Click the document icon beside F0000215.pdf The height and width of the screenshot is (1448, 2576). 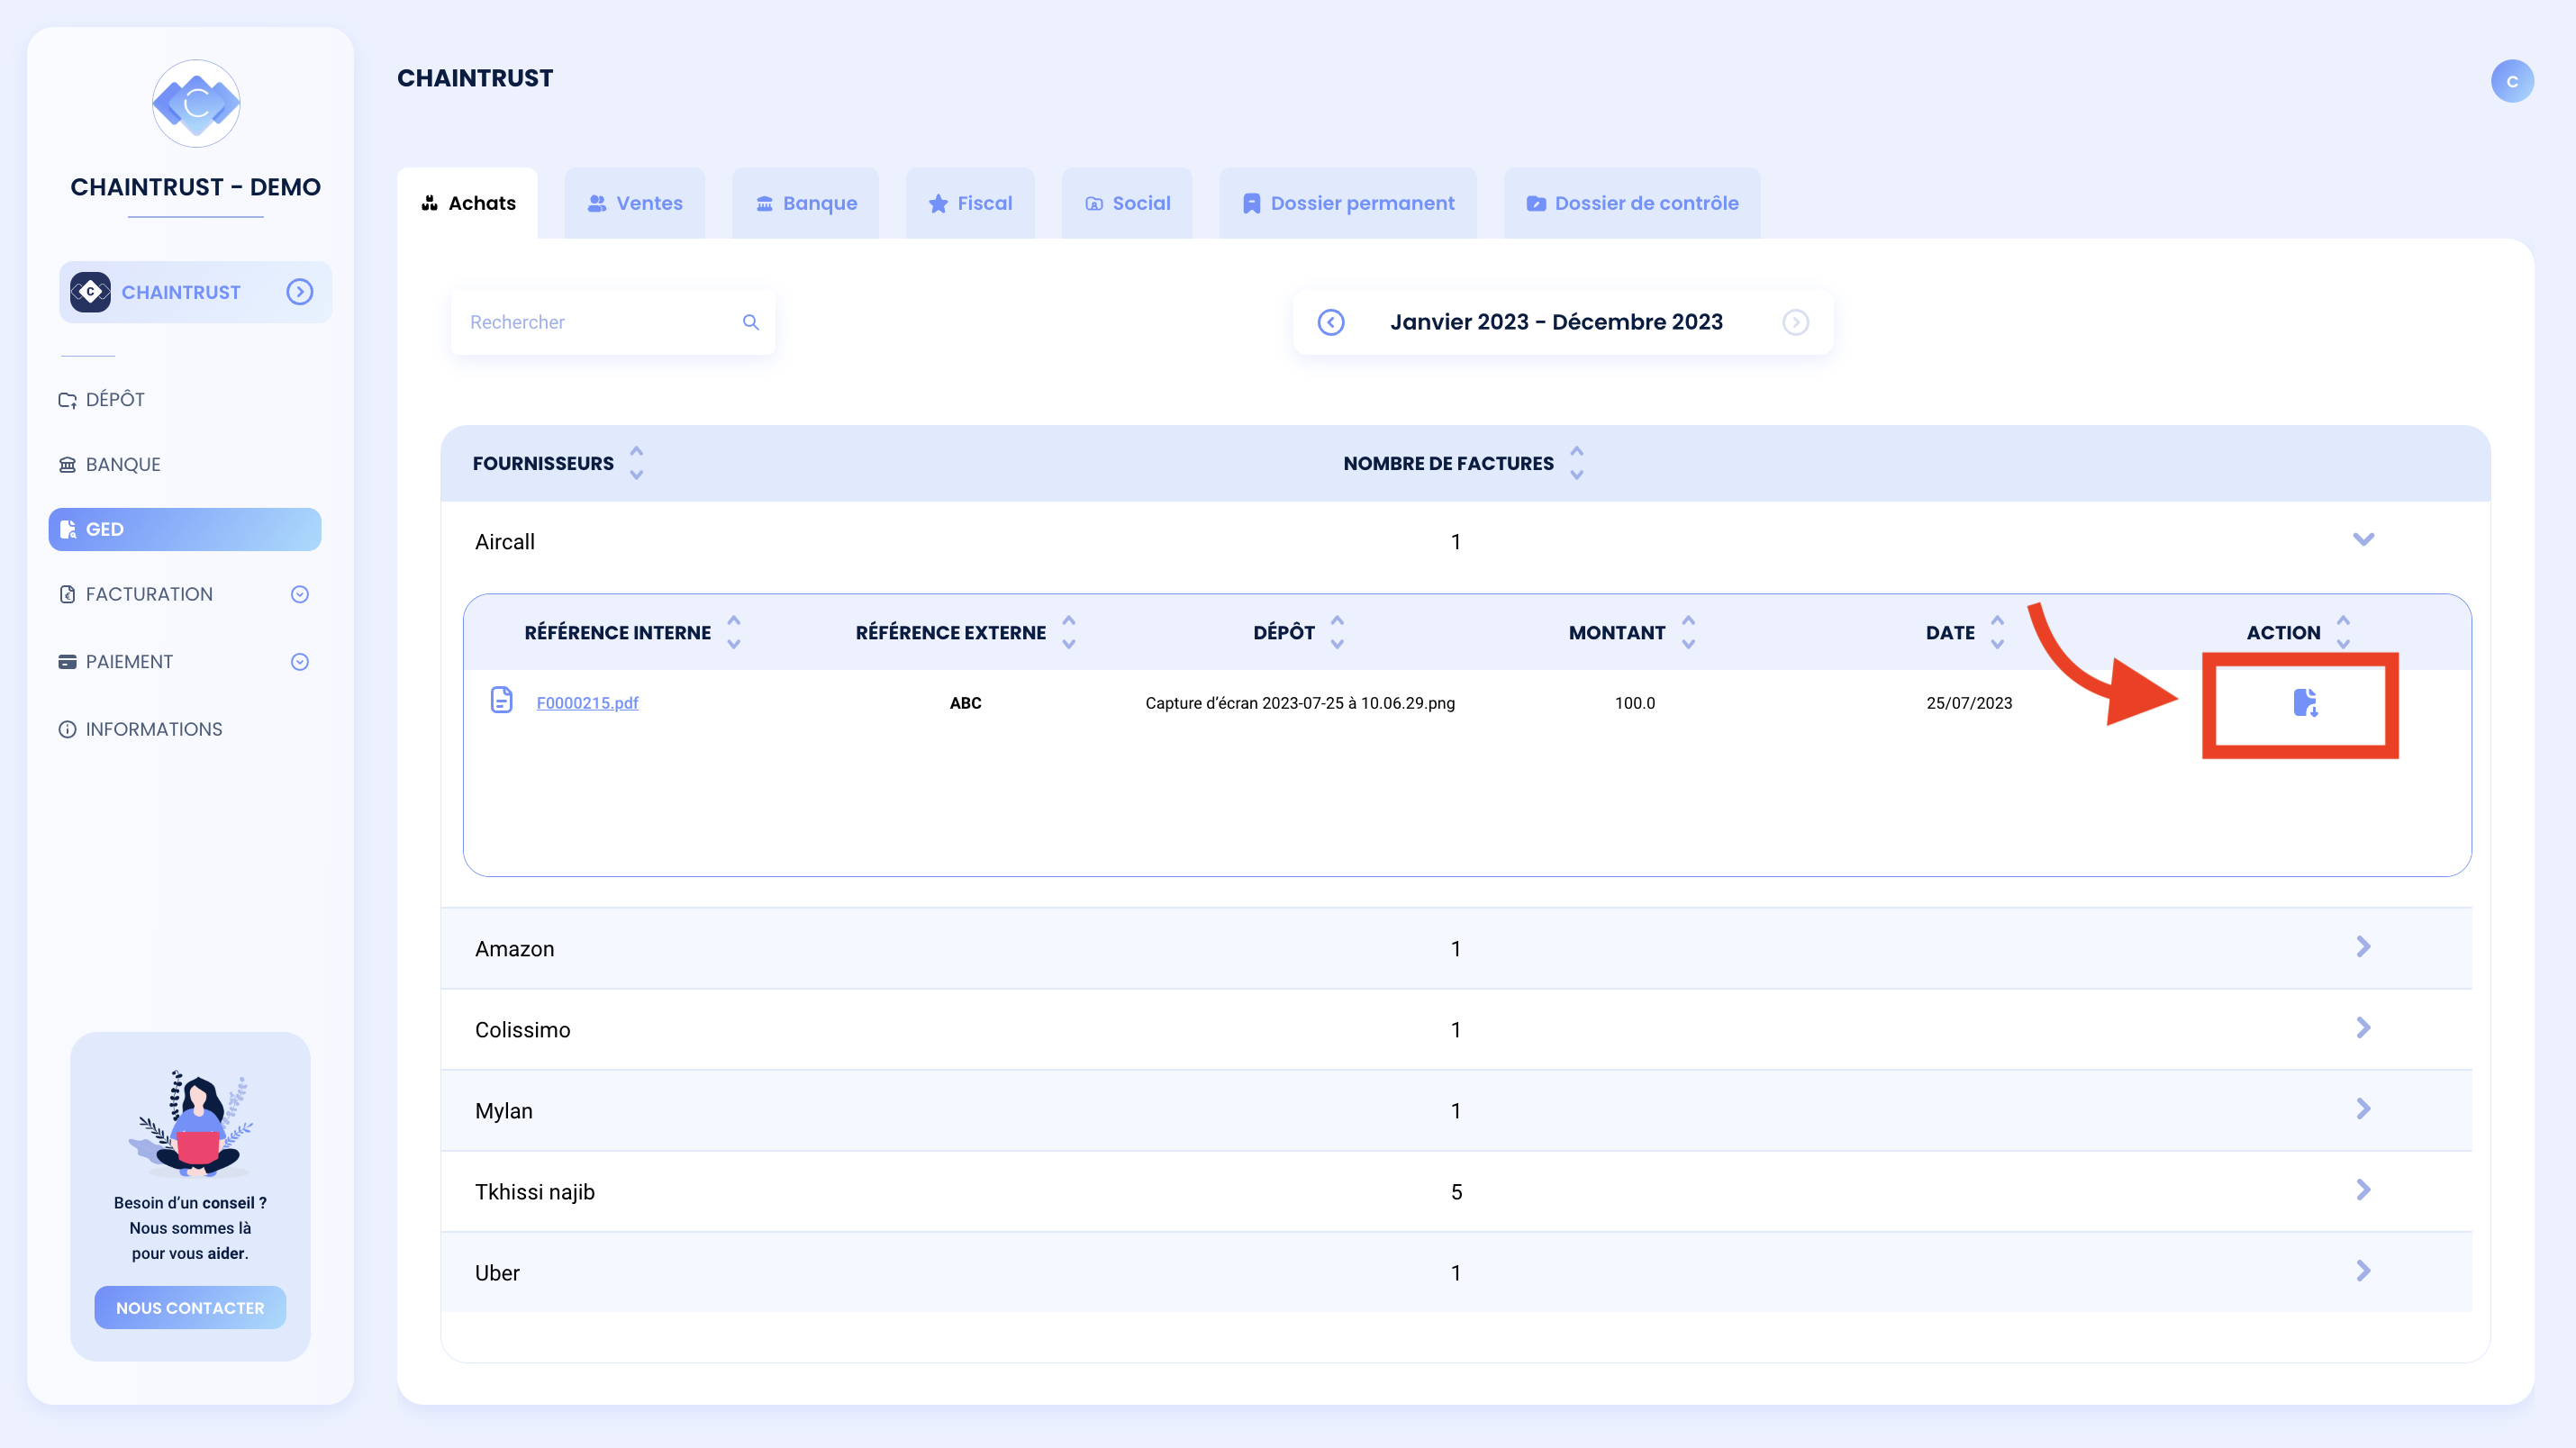tap(502, 700)
